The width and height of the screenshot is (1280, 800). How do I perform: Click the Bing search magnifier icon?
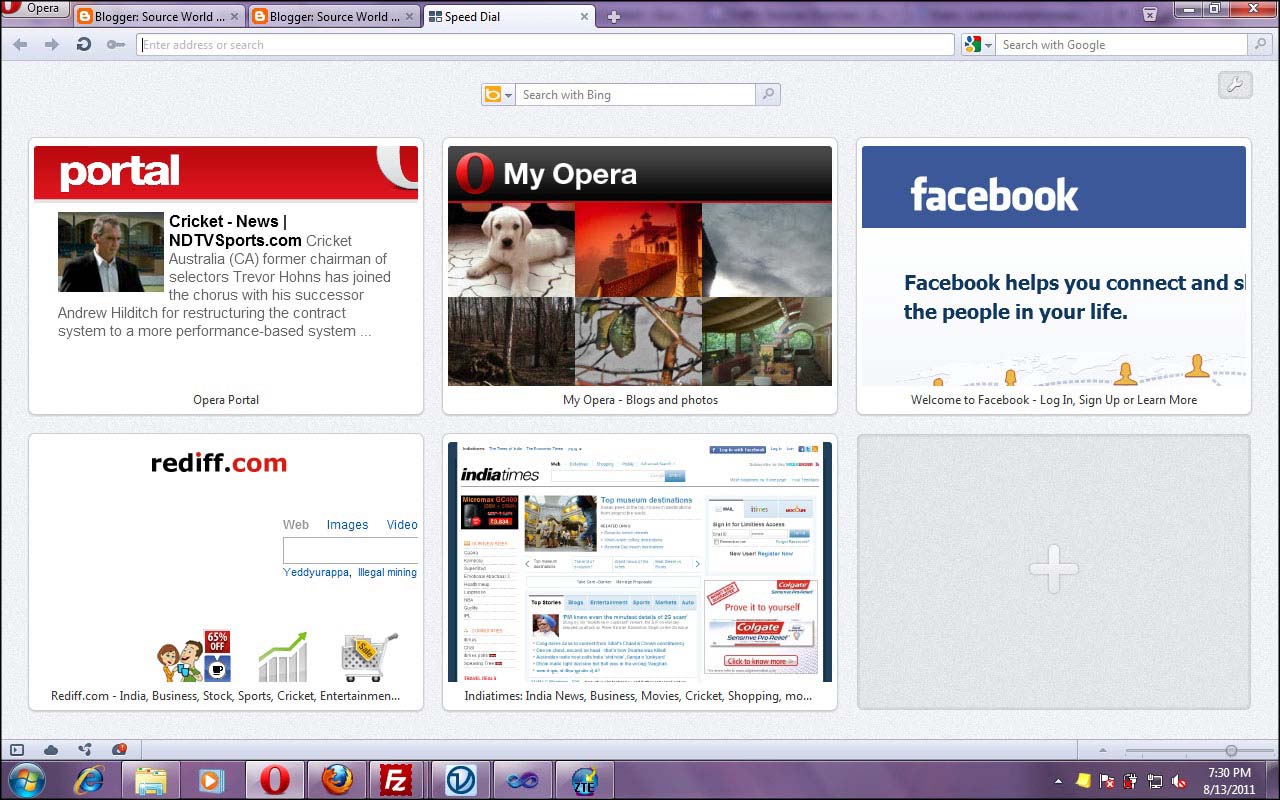768,95
